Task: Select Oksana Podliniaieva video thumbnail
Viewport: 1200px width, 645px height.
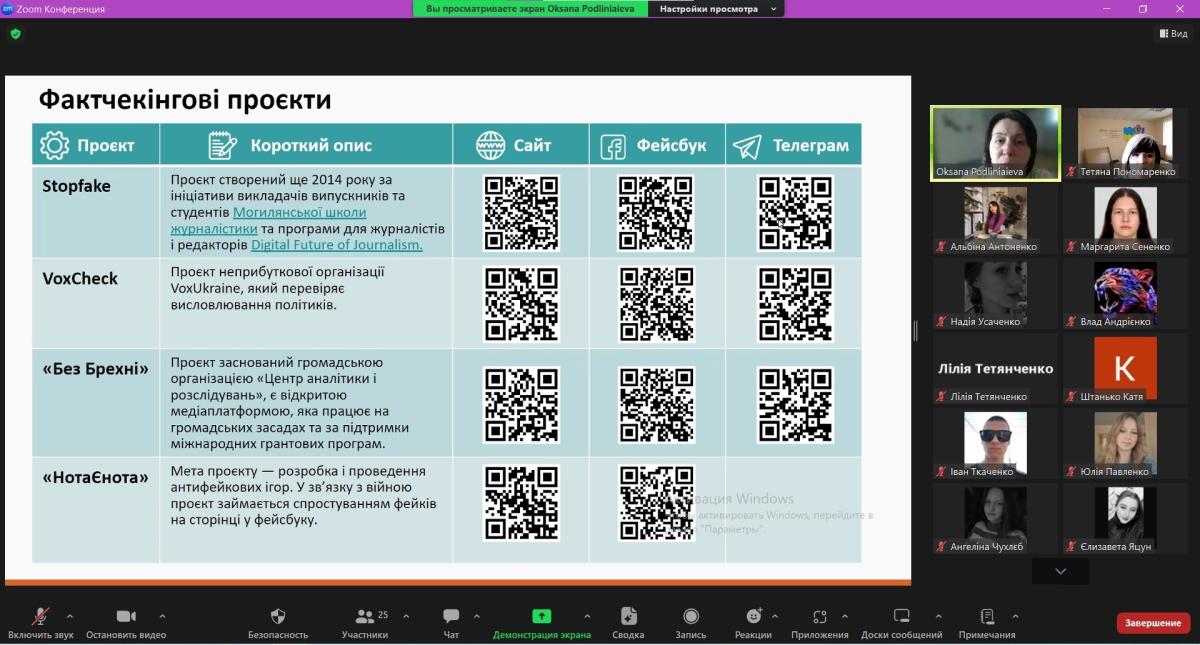Action: (996, 143)
